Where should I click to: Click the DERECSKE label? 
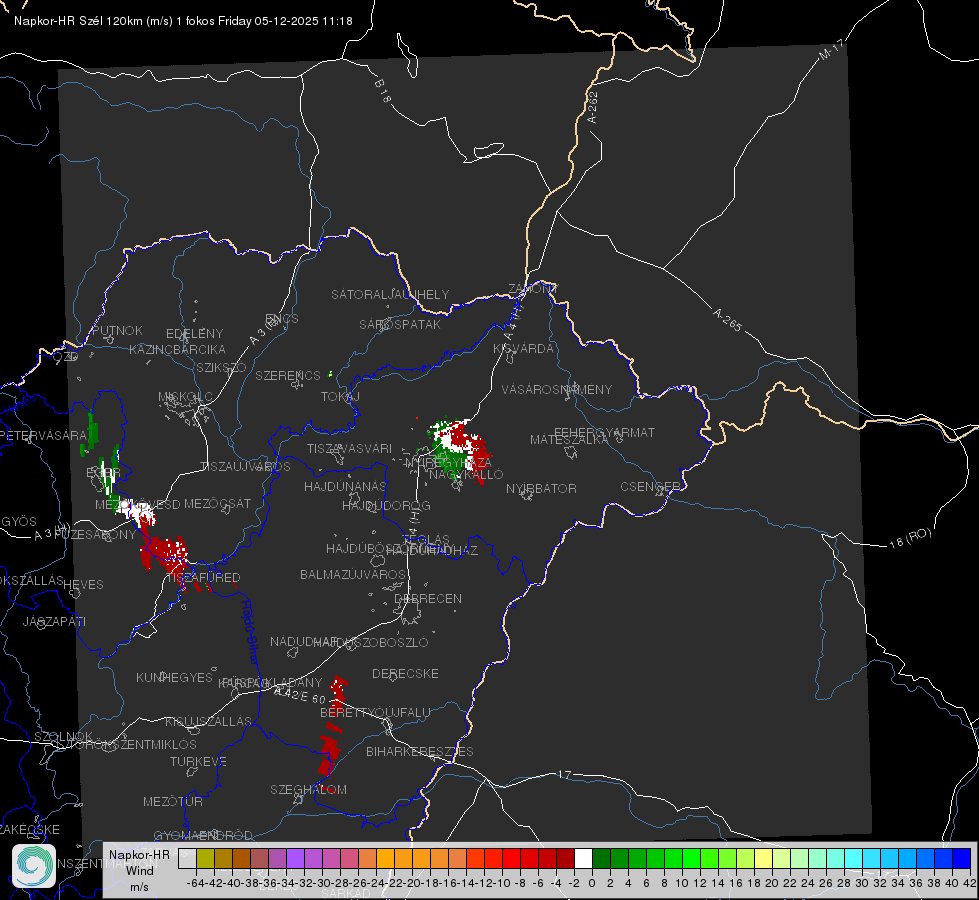(405, 674)
